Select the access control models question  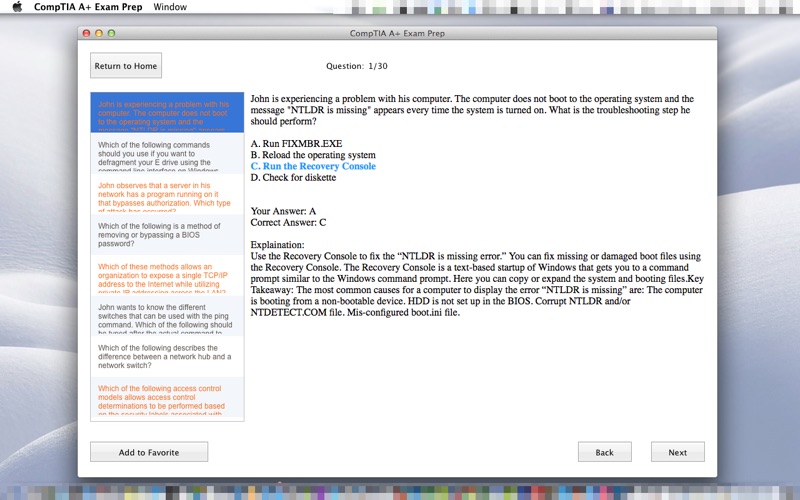(x=167, y=398)
